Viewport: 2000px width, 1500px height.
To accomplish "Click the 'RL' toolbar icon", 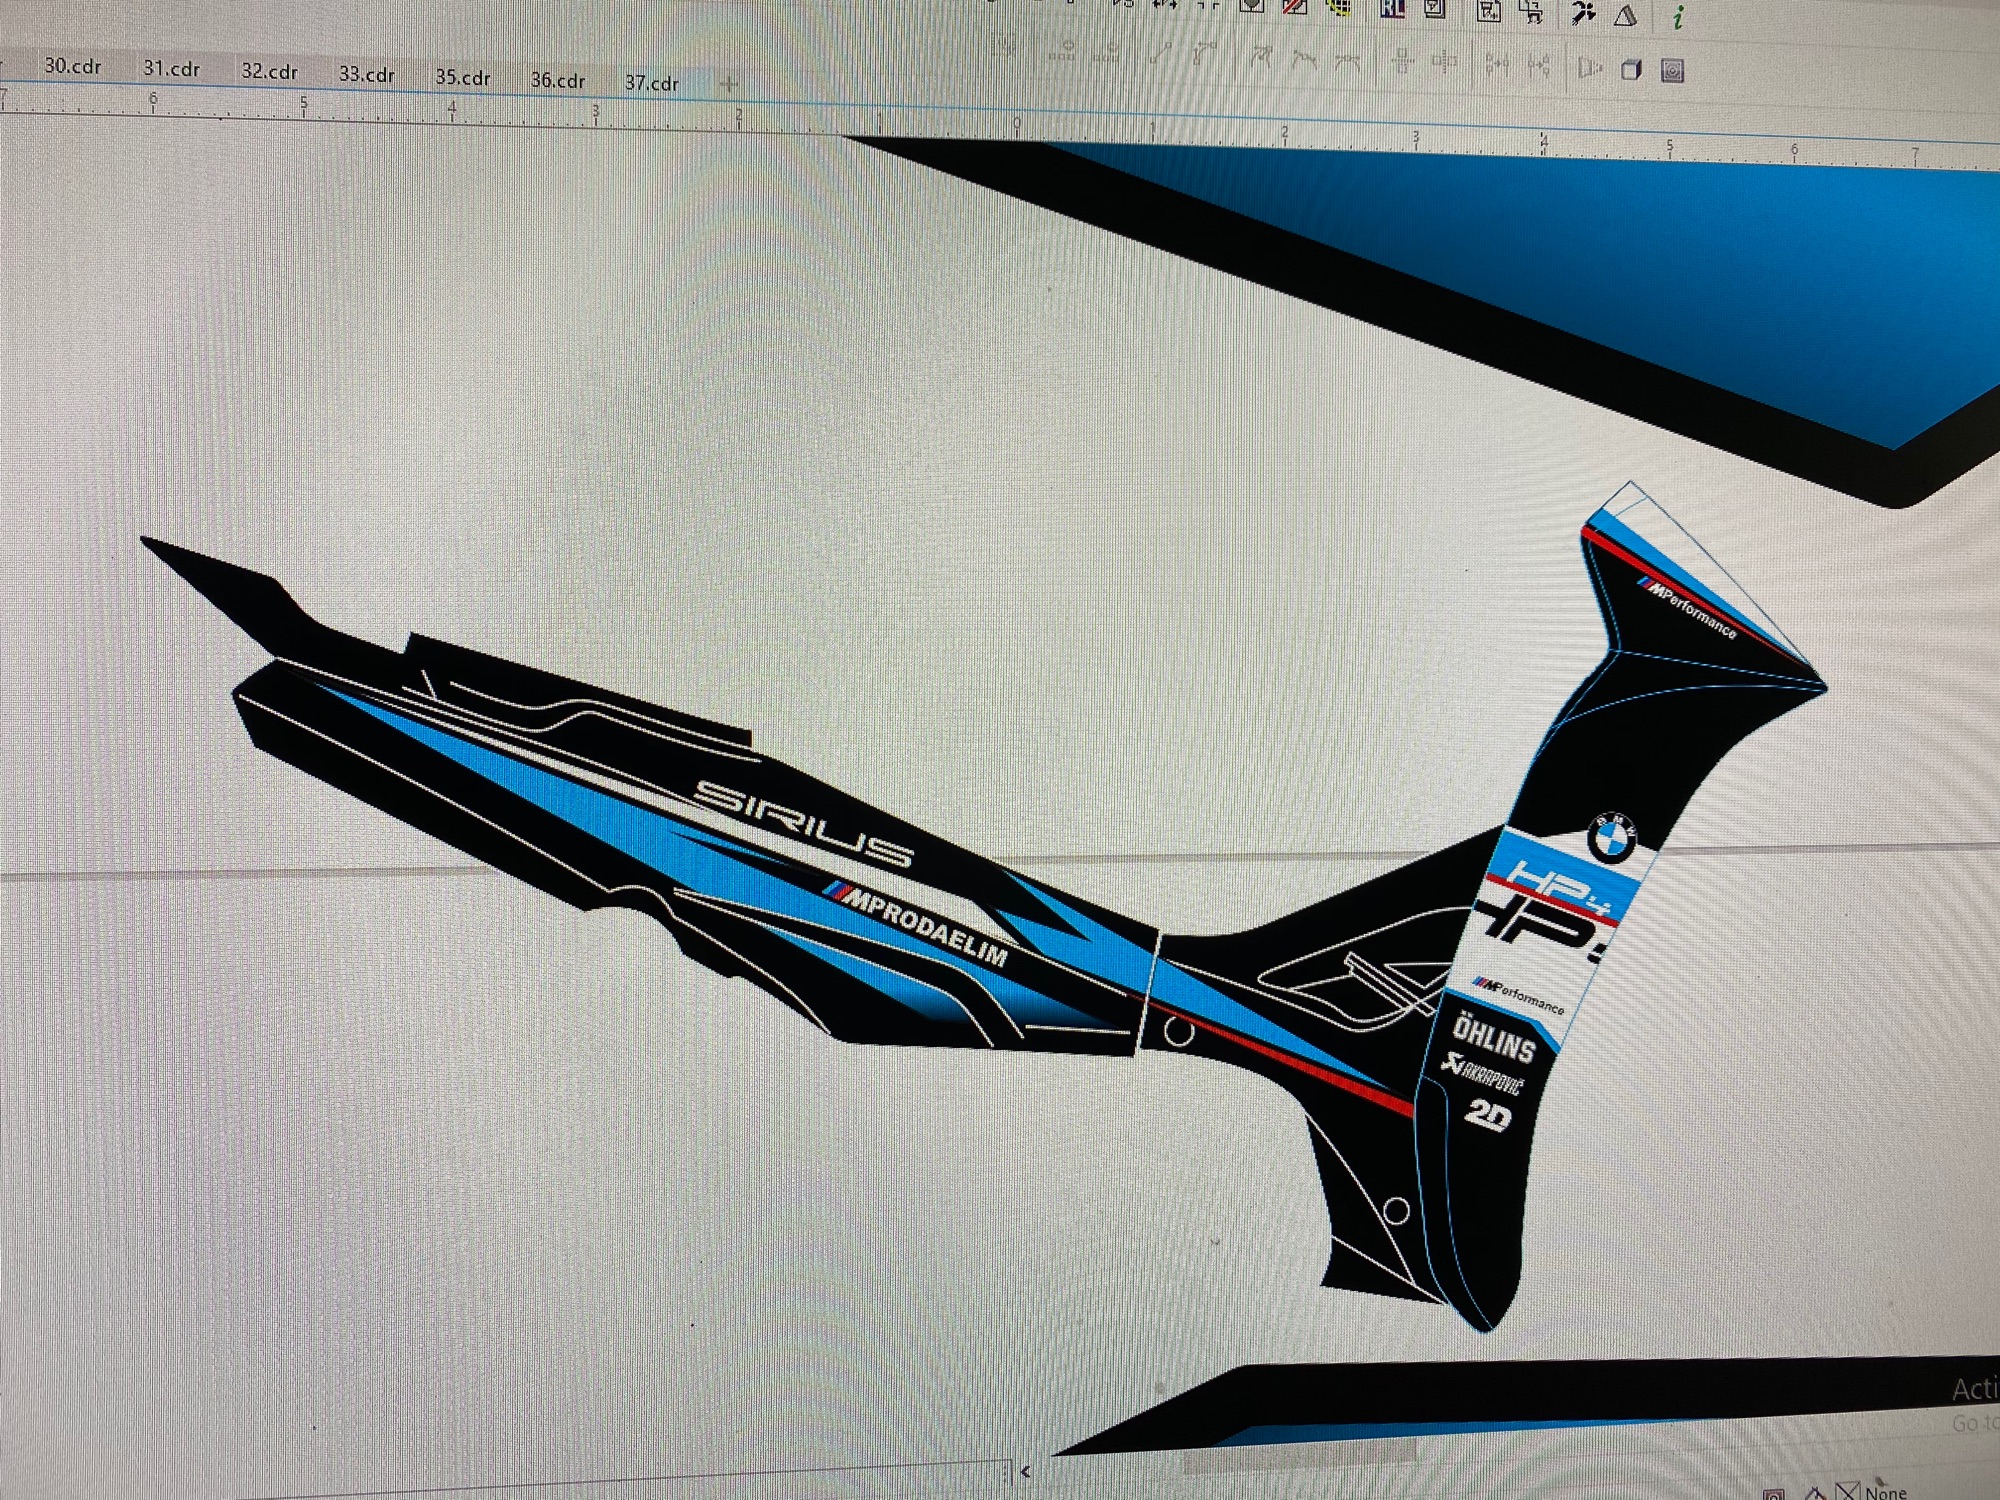I will point(1392,9).
